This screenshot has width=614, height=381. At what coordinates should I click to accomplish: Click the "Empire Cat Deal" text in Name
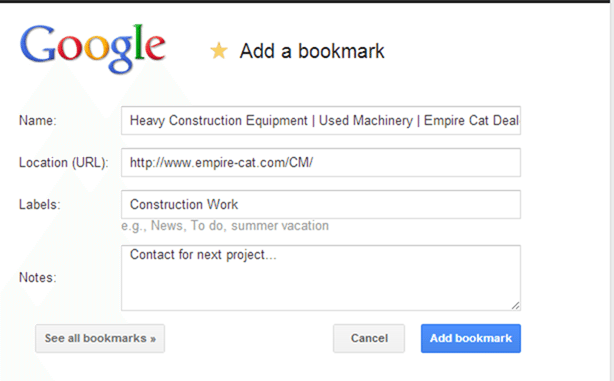click(x=471, y=120)
